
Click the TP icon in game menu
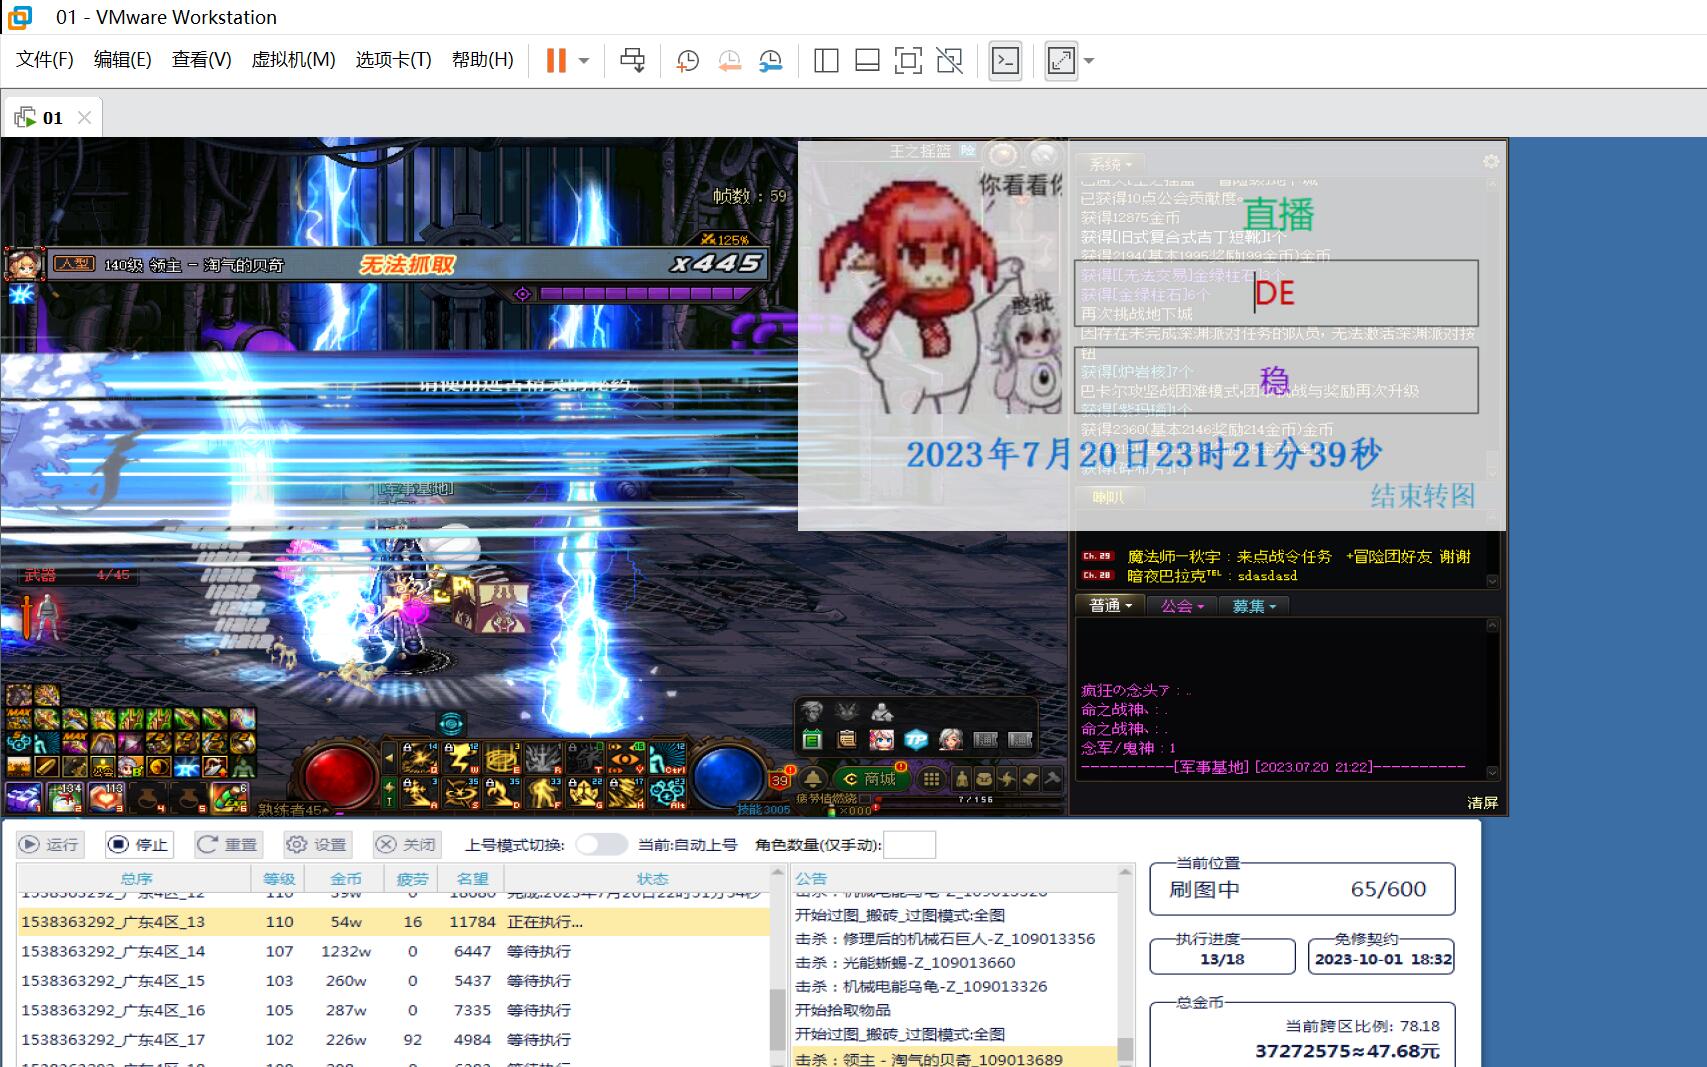tap(916, 740)
